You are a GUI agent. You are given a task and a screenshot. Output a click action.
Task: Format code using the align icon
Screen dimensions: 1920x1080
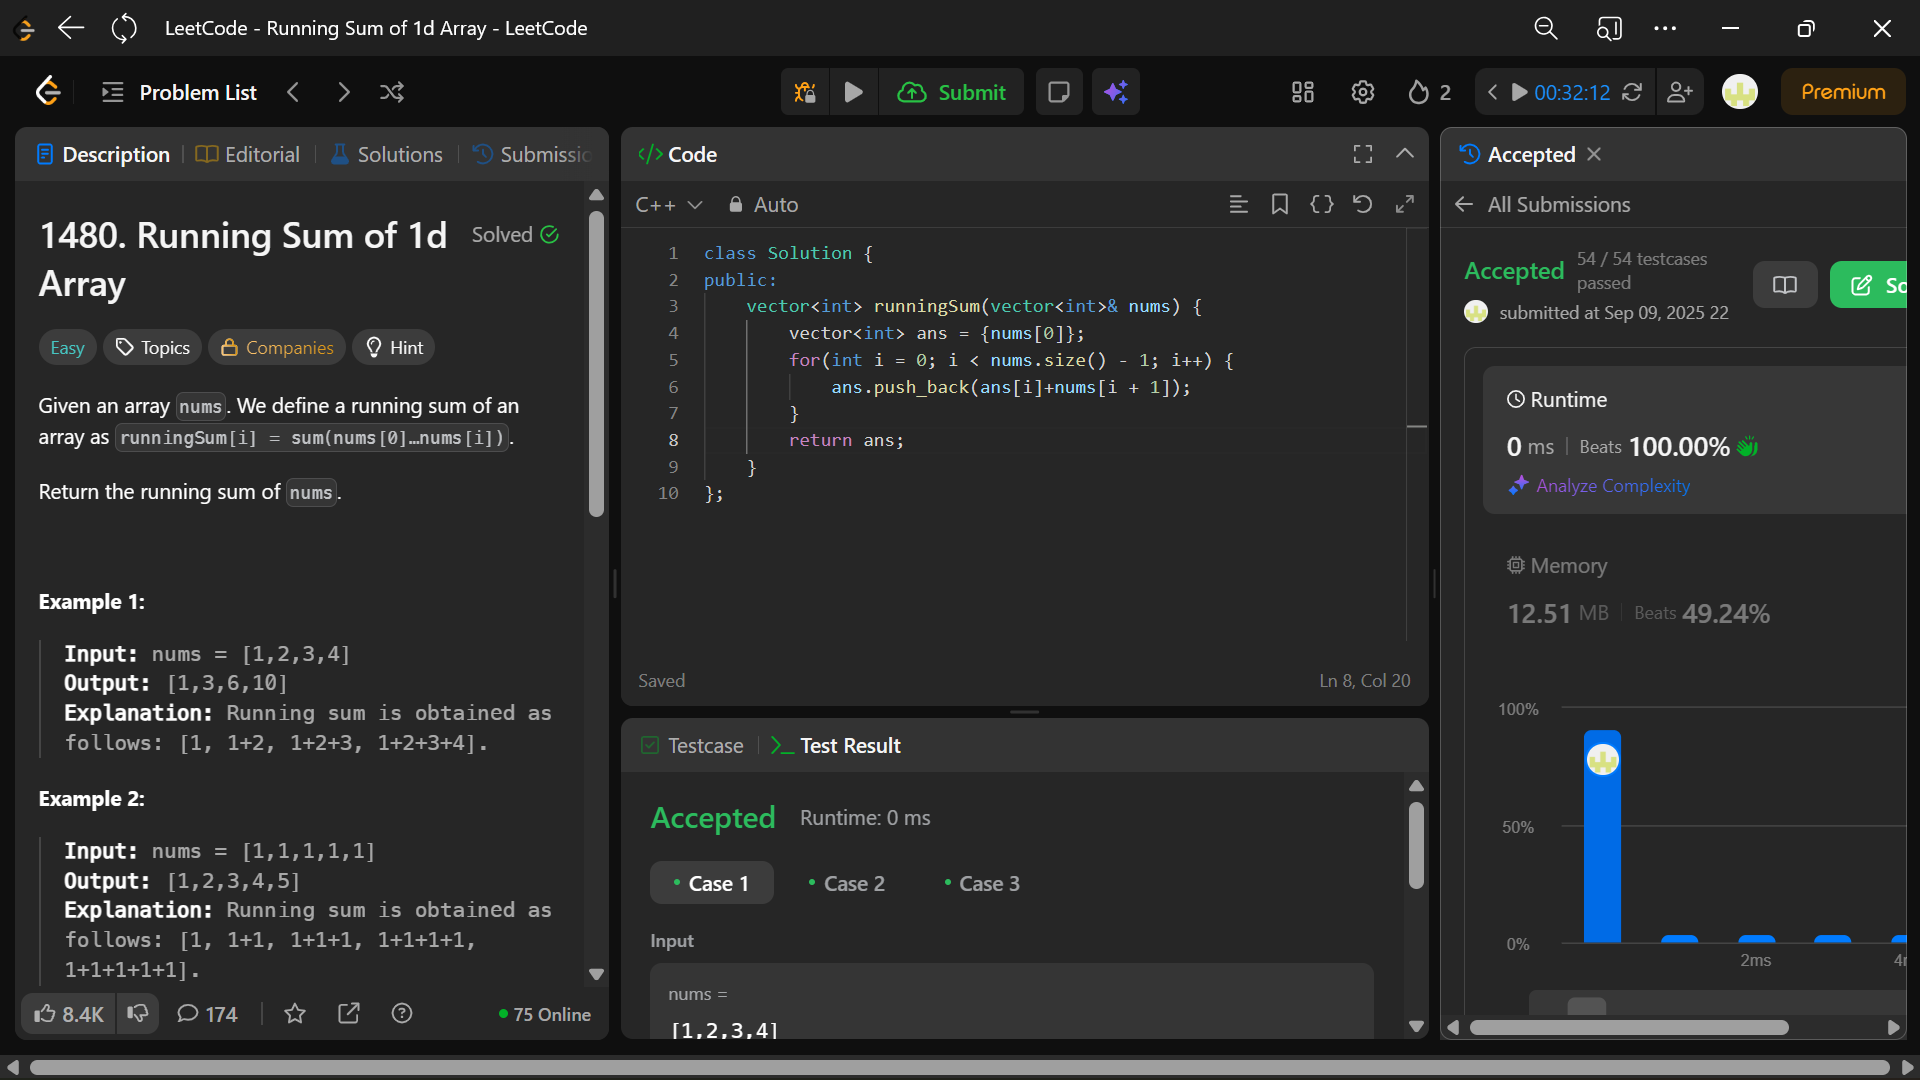(1238, 204)
